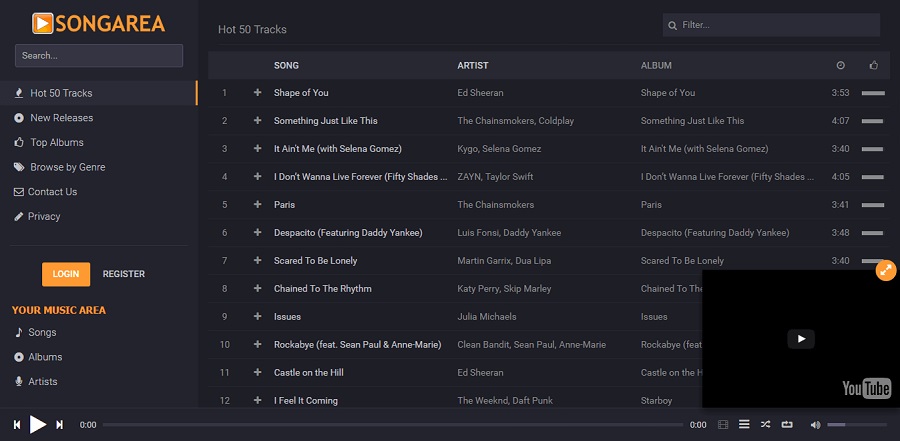Sort by ARTIST column header
Viewport: 900px width, 441px height.
[x=473, y=65]
